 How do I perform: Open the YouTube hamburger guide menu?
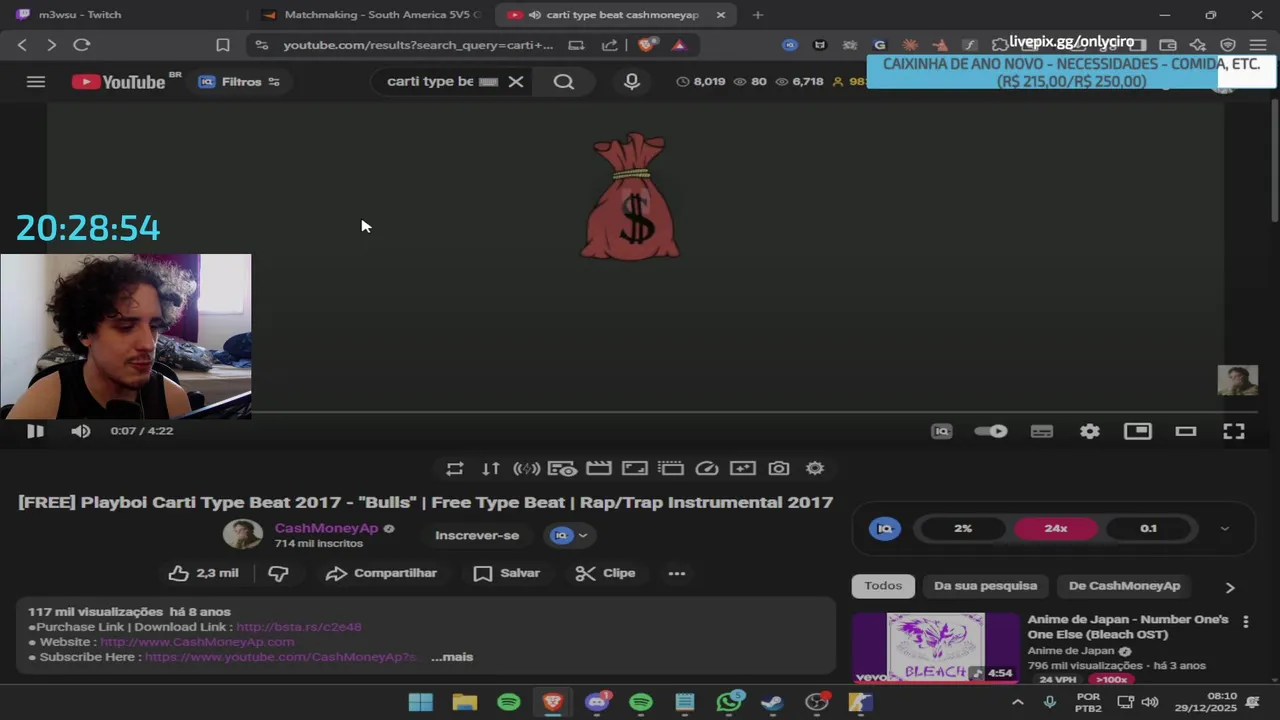click(36, 82)
